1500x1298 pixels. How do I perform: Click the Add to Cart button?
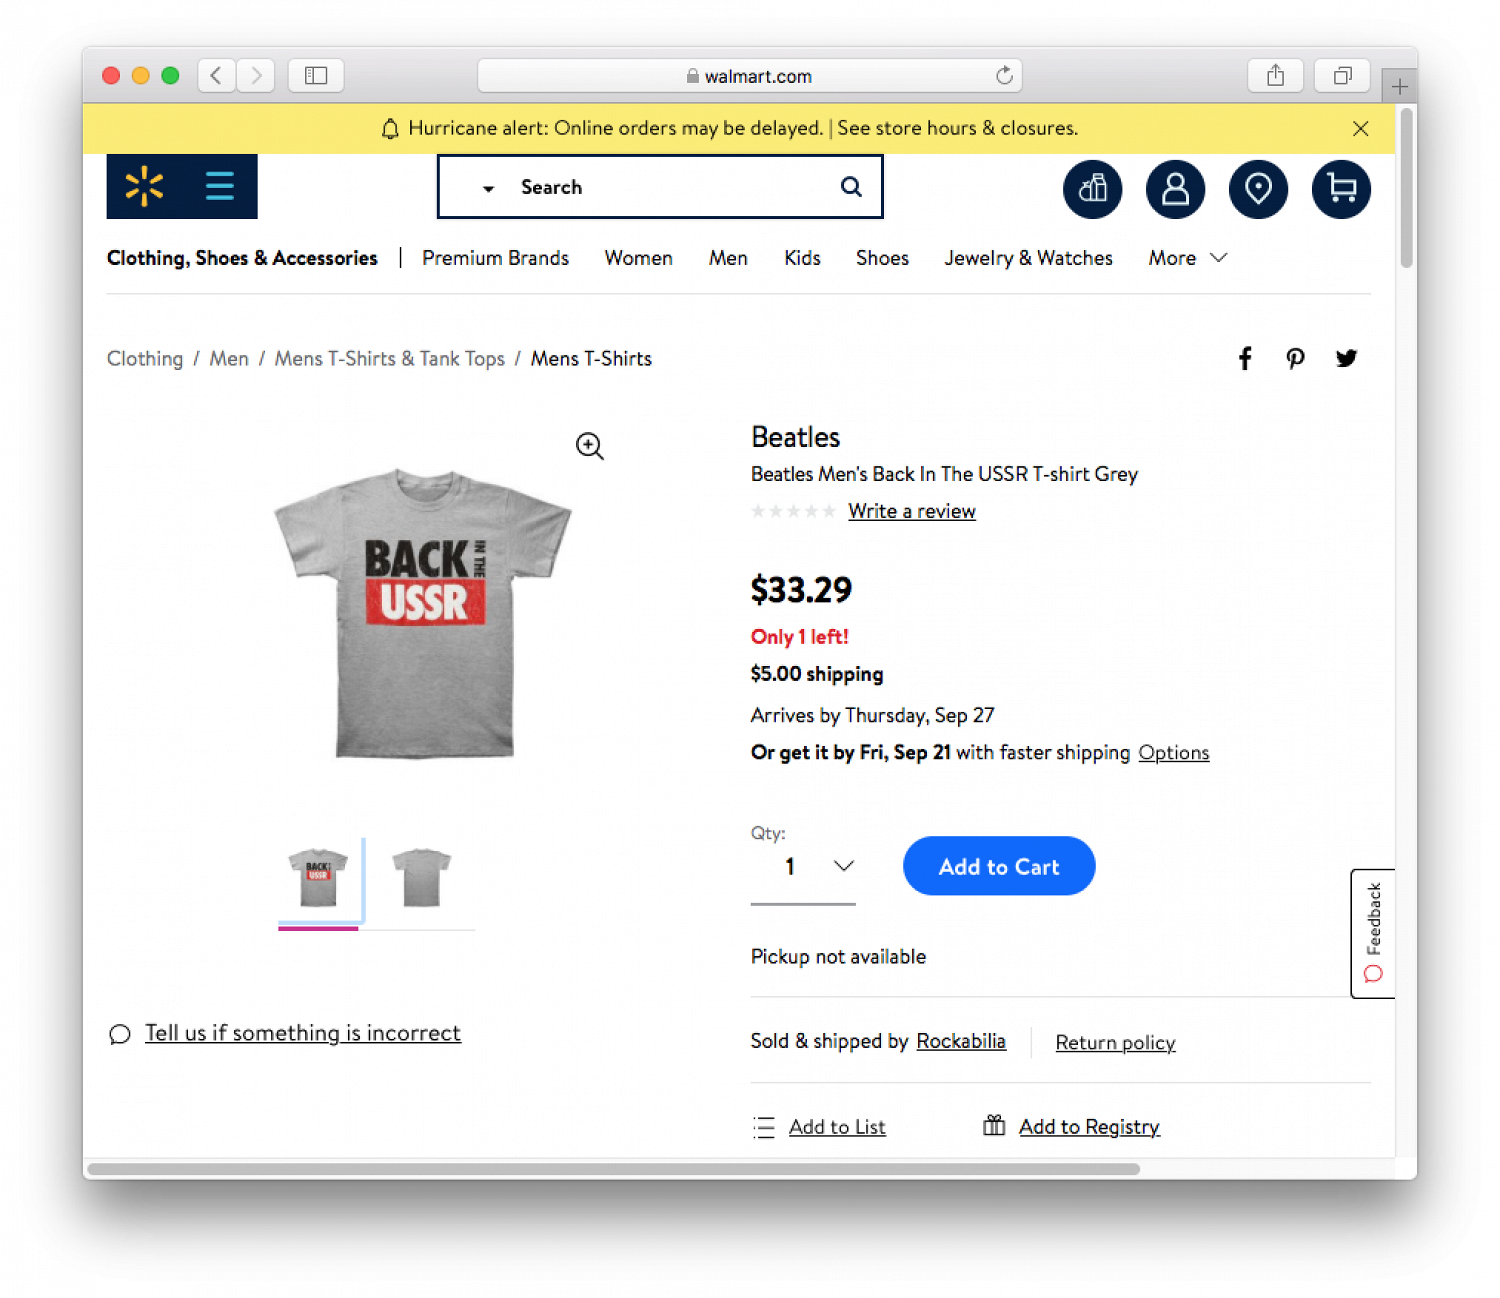pyautogui.click(x=999, y=866)
